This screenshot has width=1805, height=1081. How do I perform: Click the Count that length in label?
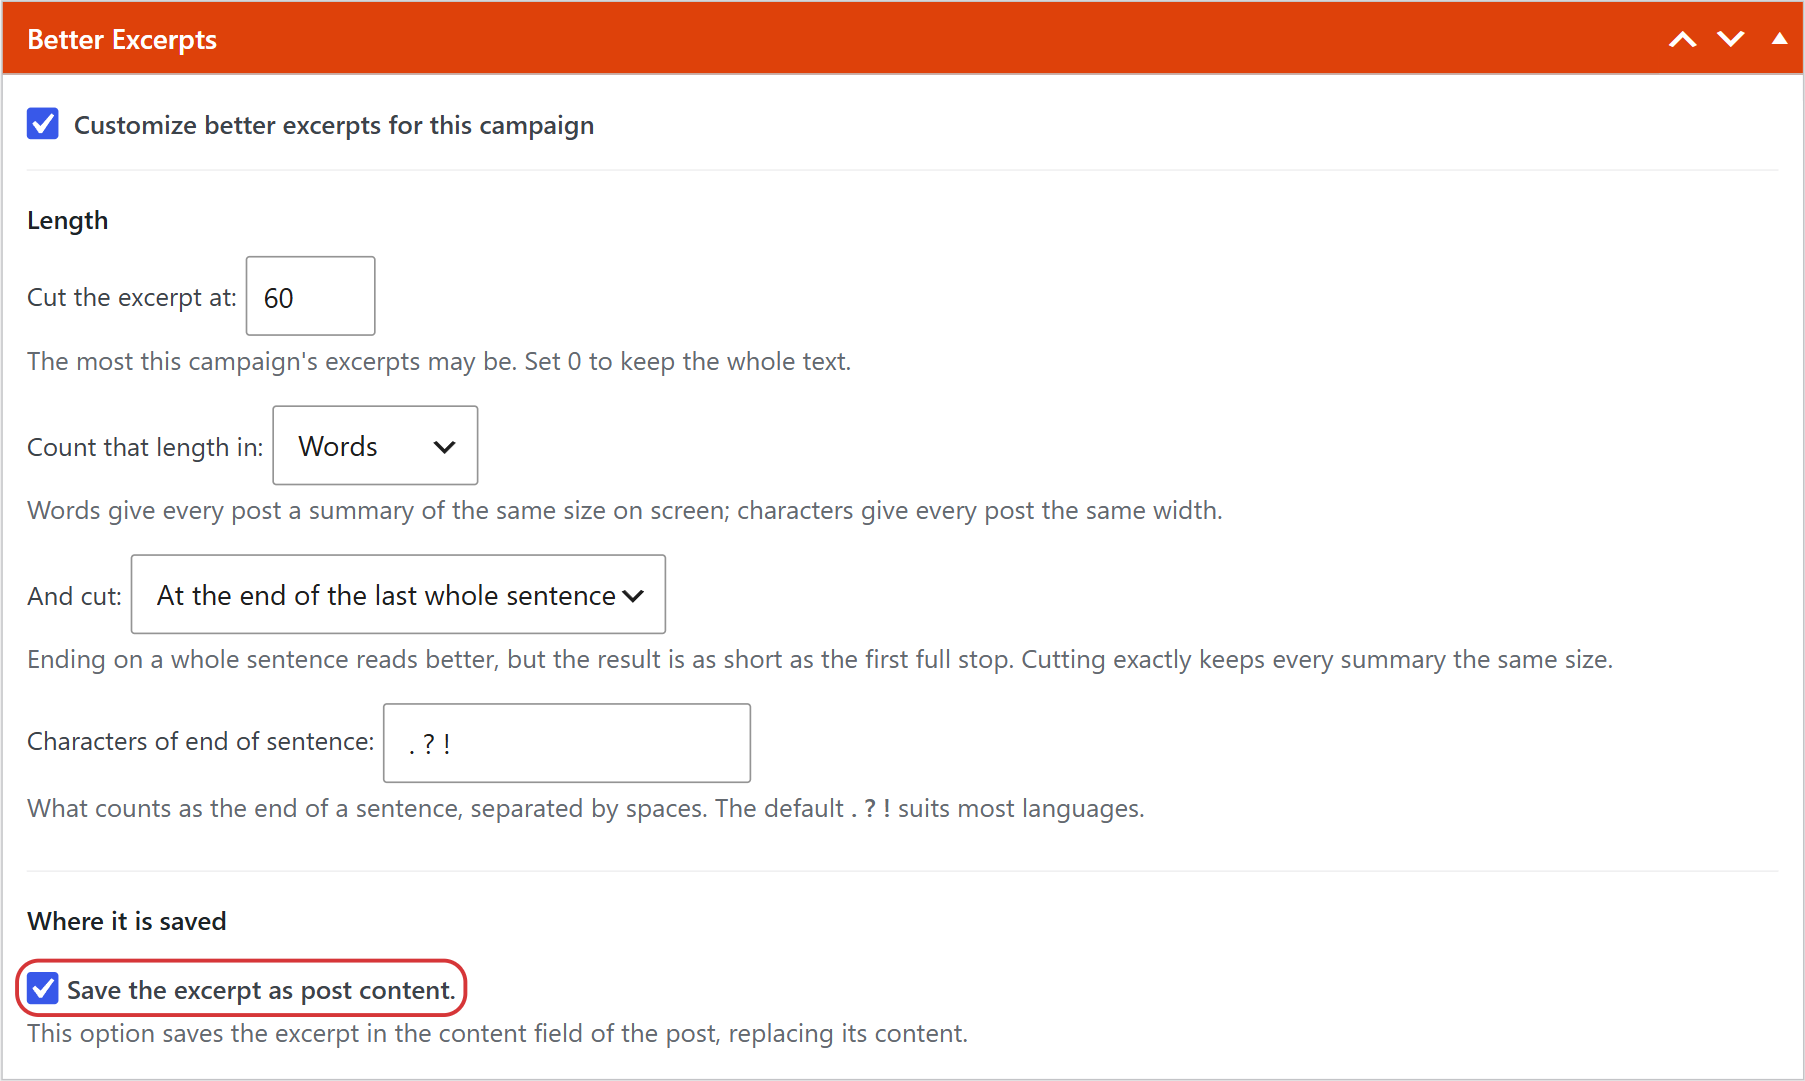pos(145,447)
